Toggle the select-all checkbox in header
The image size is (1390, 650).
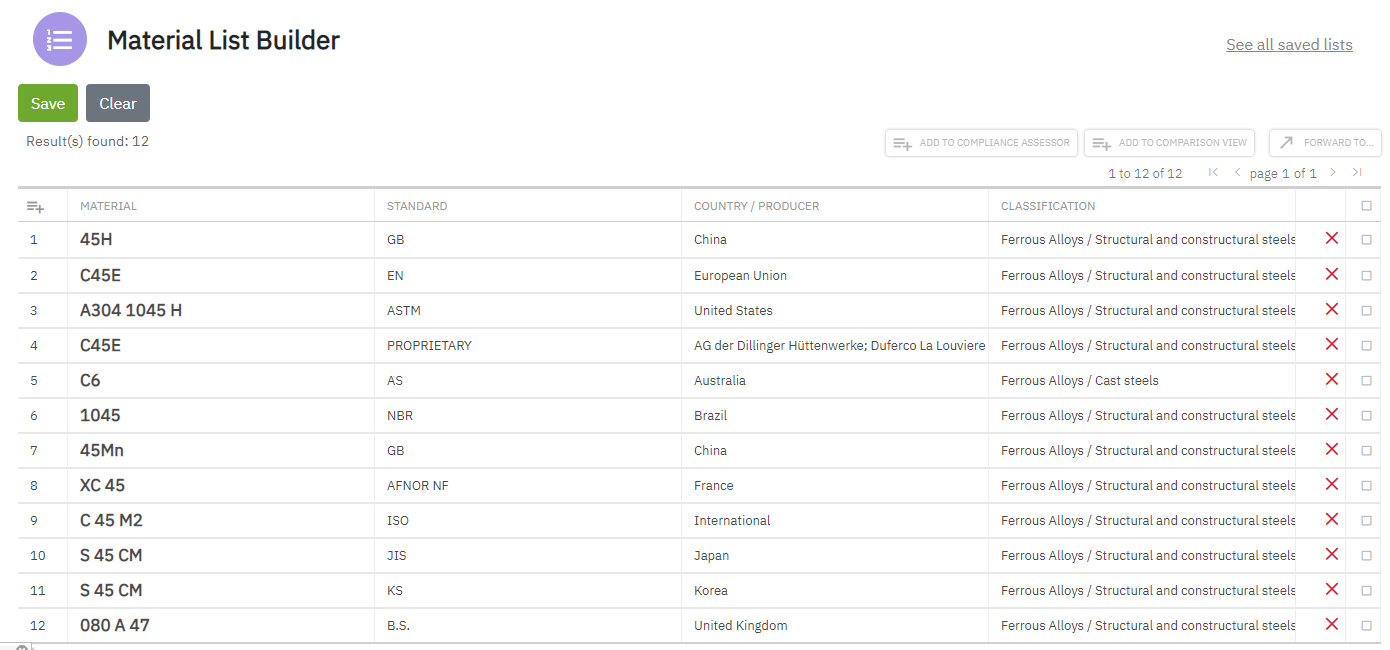point(1367,206)
